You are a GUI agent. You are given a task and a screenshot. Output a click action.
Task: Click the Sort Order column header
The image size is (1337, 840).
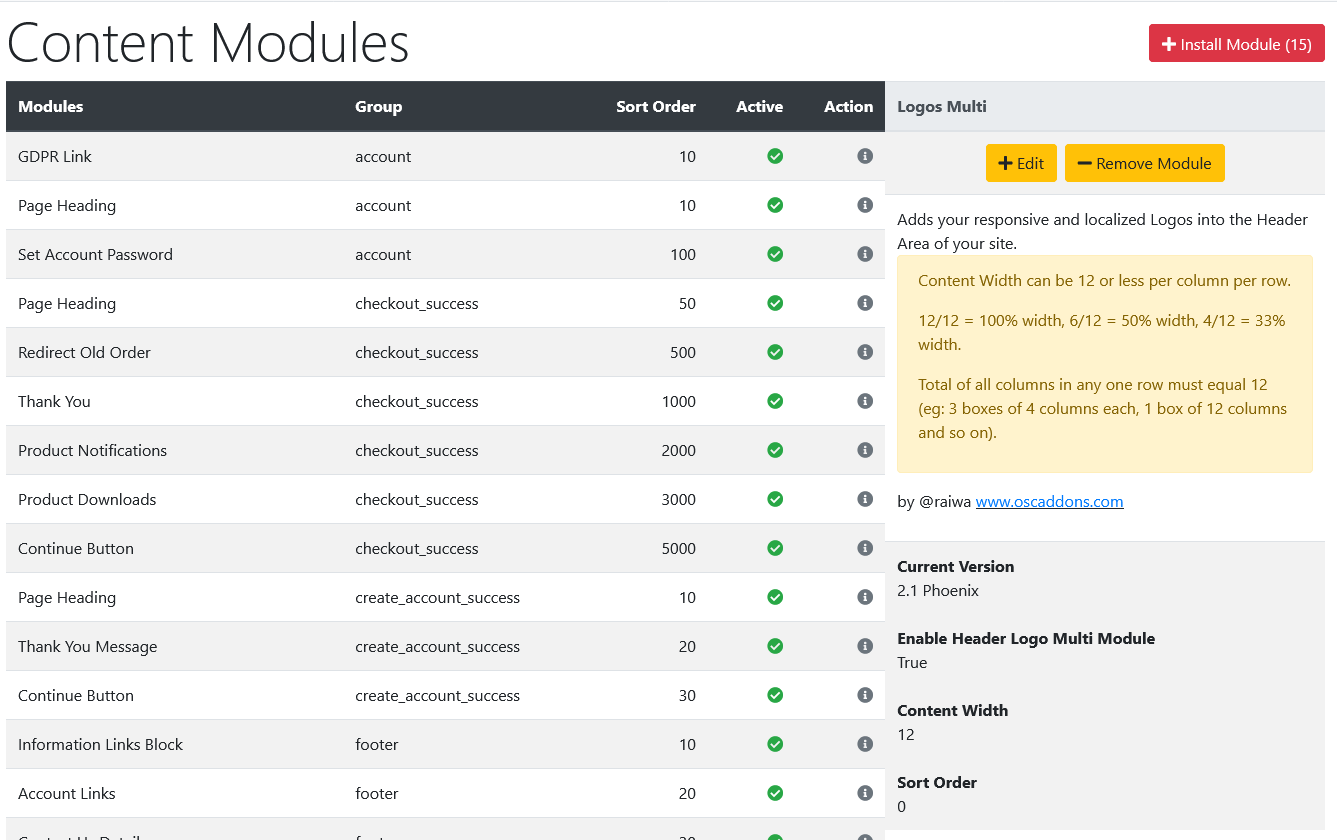[656, 106]
